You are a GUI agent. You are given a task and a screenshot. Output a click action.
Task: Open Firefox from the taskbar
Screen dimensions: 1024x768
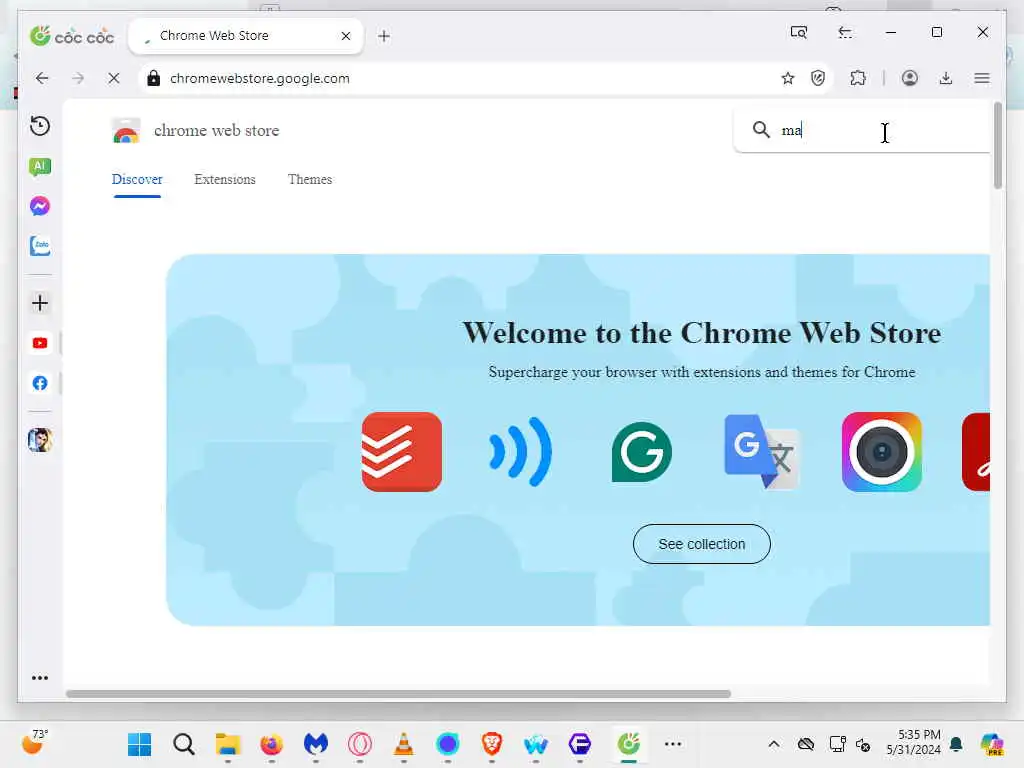click(x=272, y=744)
